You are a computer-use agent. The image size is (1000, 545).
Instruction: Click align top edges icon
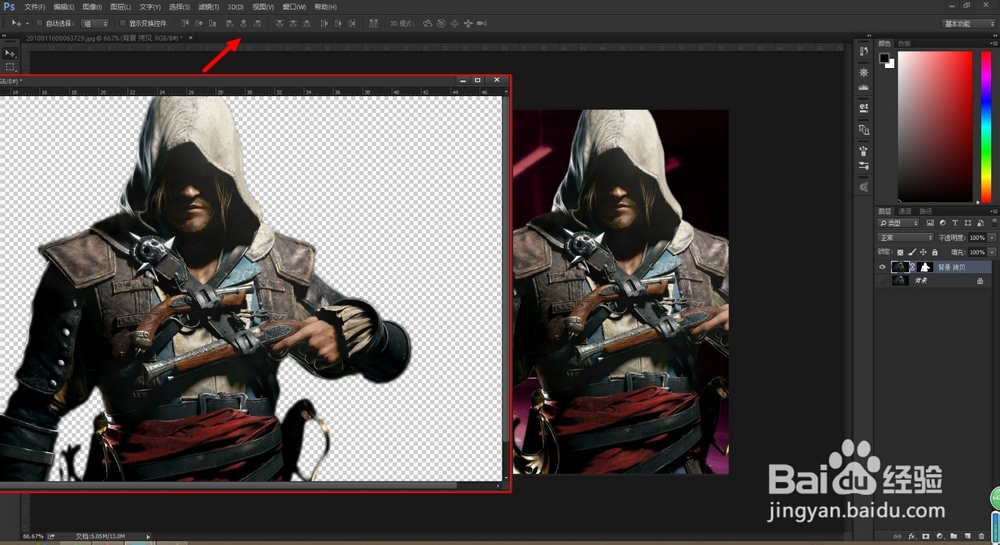pos(186,23)
